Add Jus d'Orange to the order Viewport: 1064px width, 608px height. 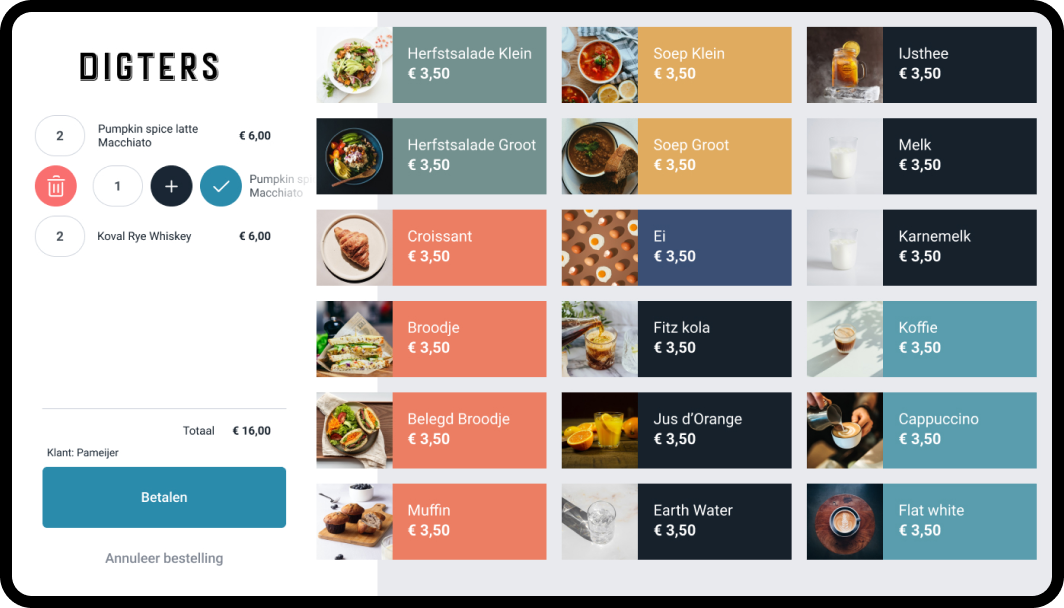[677, 430]
